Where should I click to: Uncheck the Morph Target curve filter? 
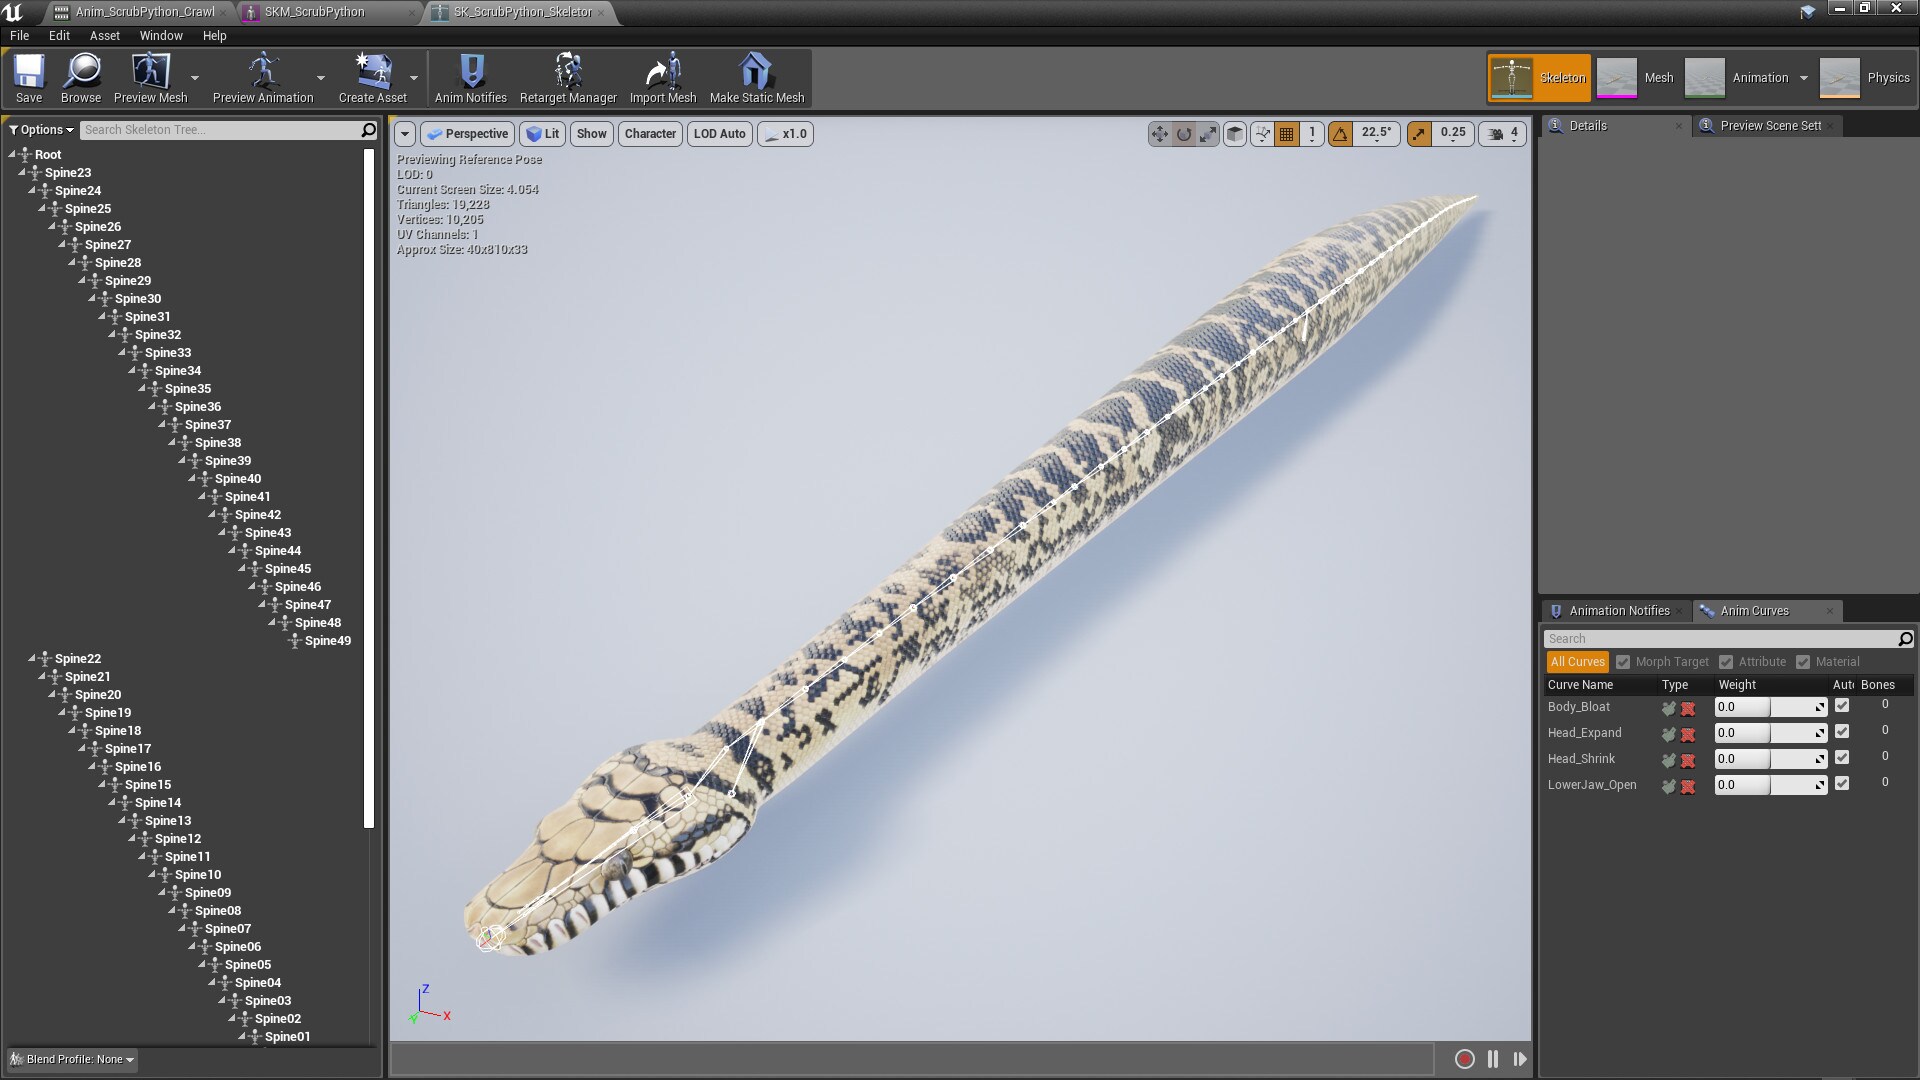point(1625,661)
